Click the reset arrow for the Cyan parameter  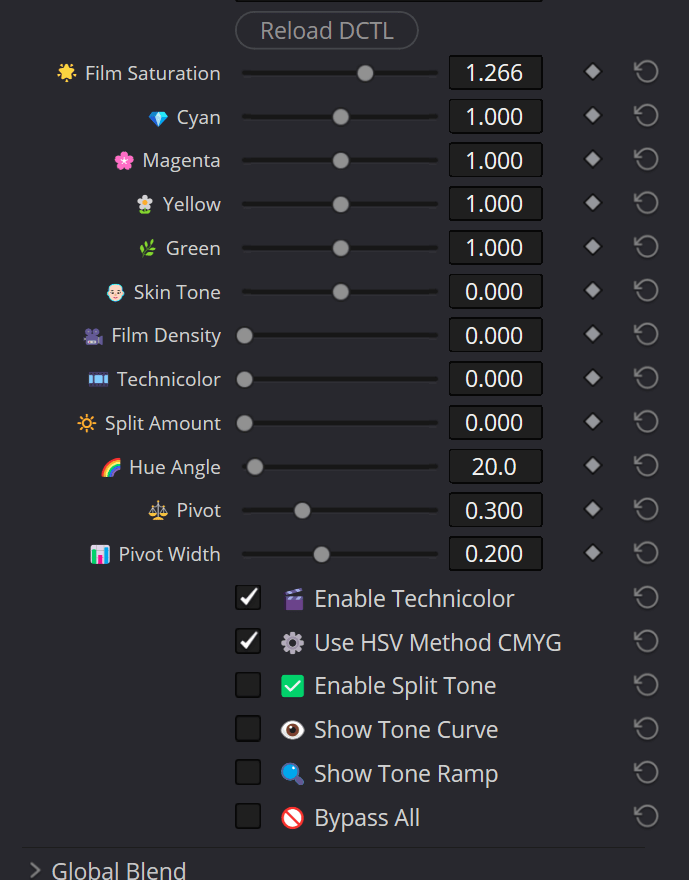click(x=645, y=115)
